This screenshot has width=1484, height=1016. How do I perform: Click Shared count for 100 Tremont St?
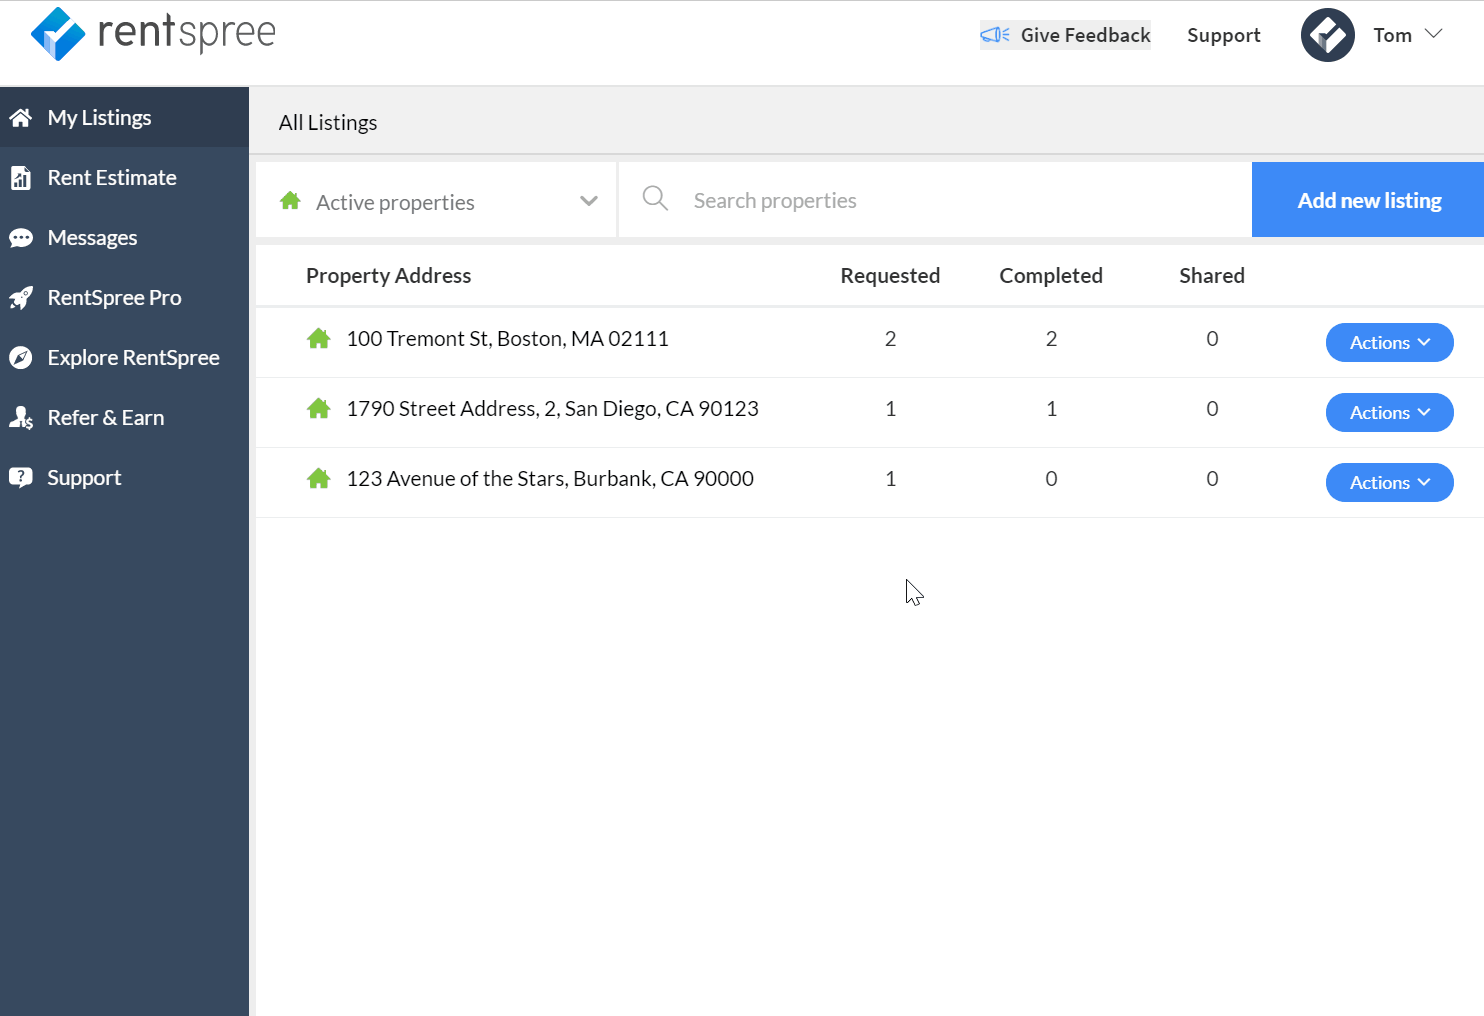1212,339
